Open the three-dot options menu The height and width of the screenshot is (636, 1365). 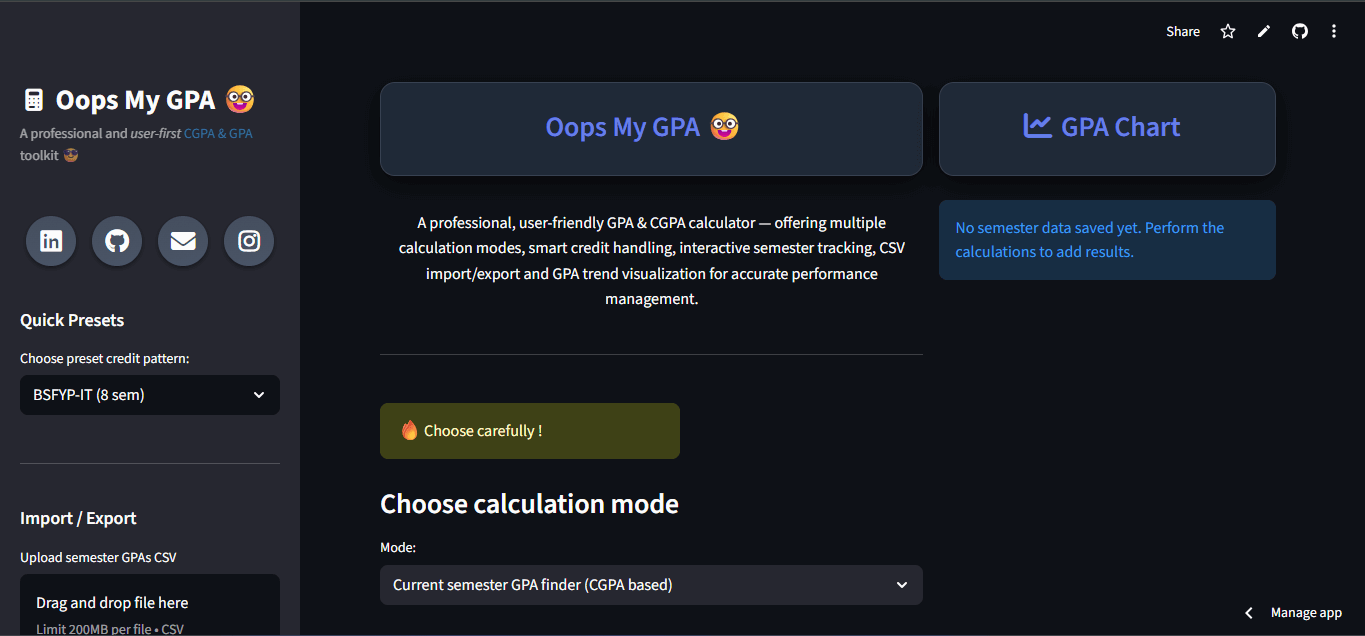click(1334, 31)
